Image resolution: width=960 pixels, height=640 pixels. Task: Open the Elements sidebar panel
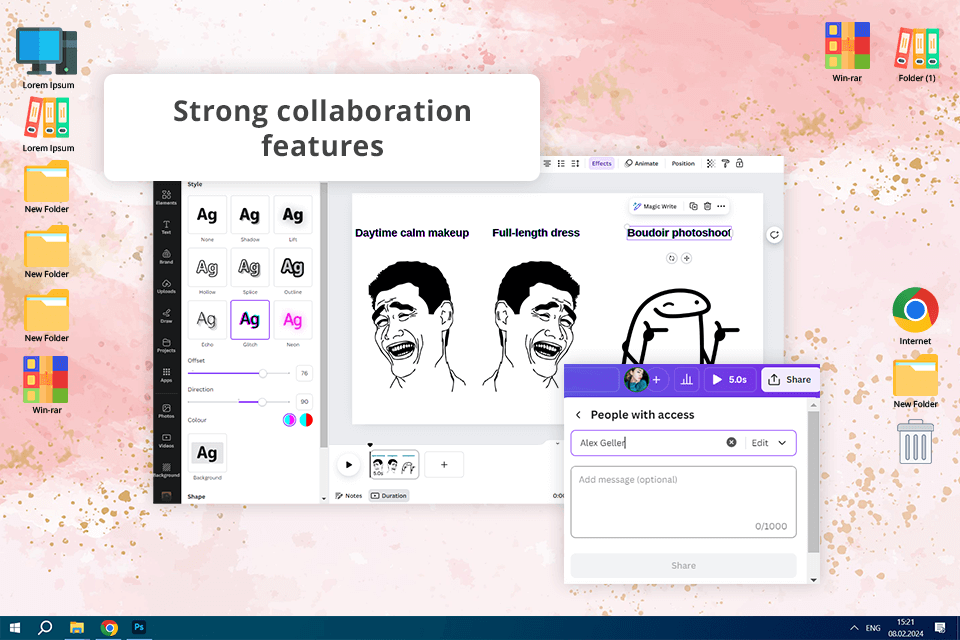[166, 197]
